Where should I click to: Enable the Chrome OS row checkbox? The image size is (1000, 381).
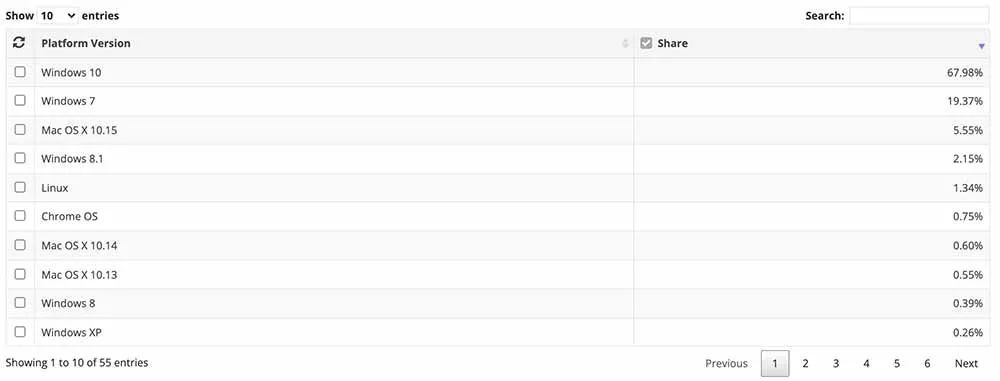point(20,216)
